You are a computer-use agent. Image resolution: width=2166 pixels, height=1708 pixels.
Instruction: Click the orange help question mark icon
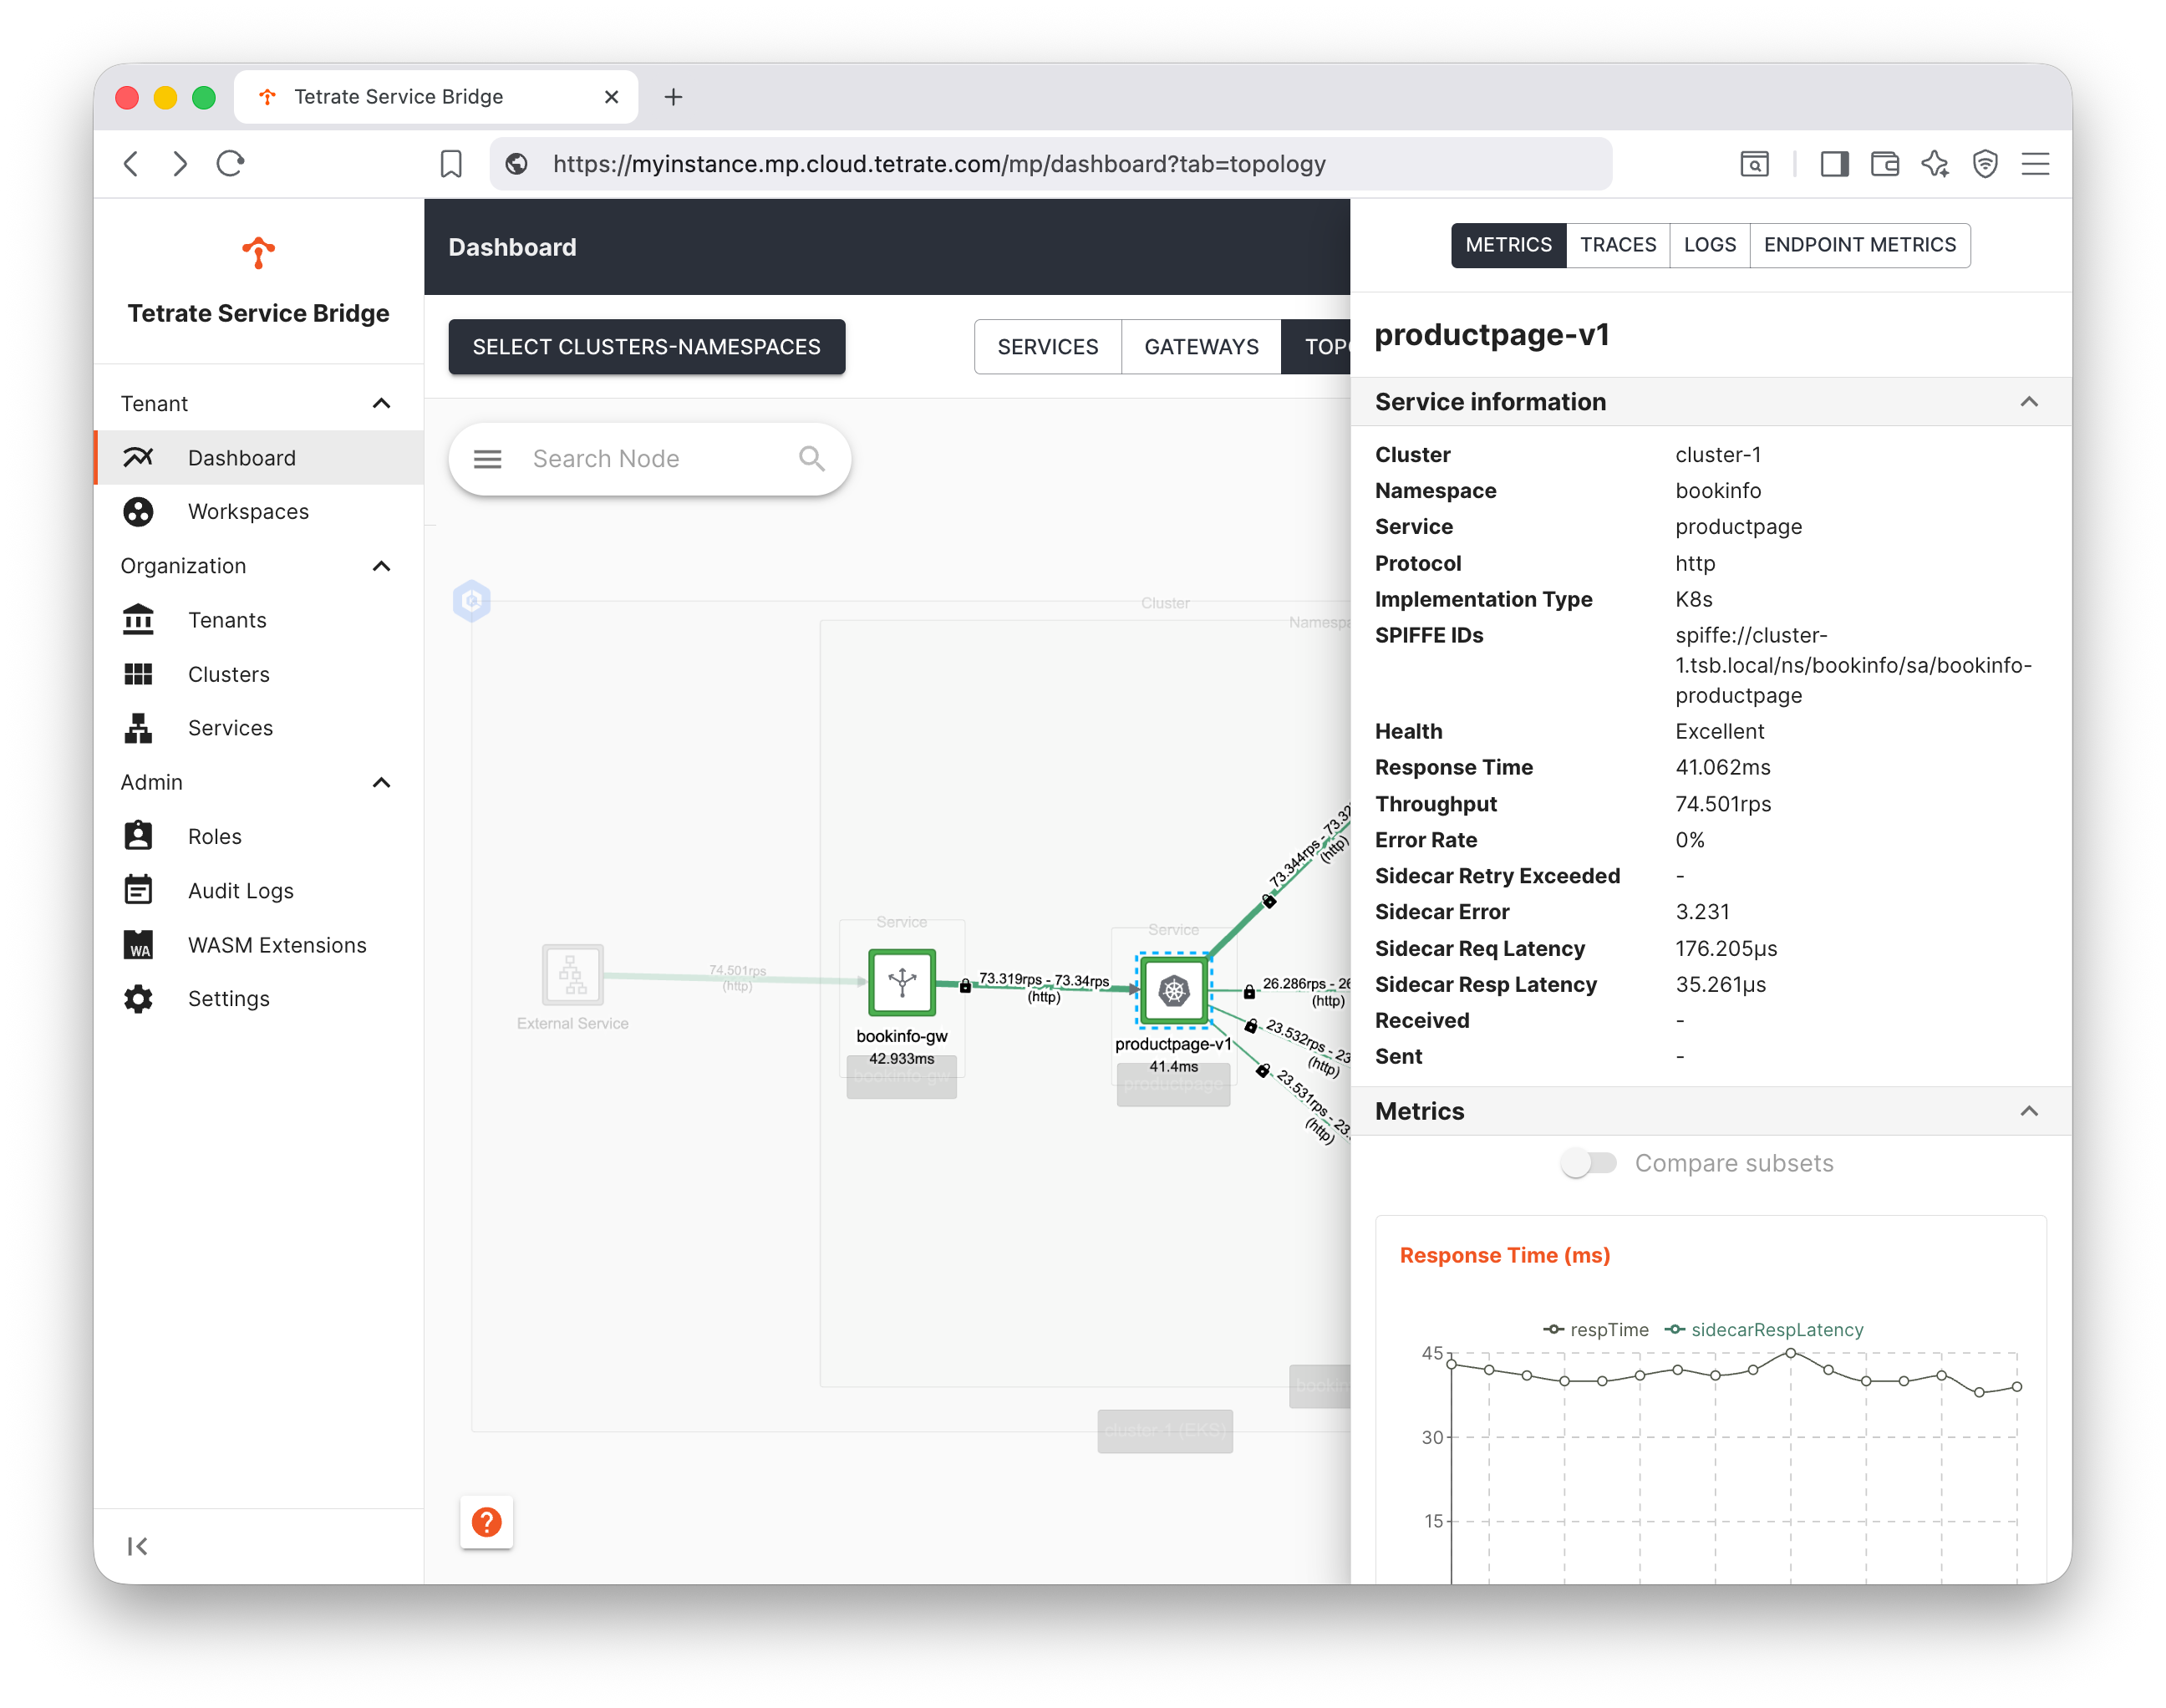pos(486,1521)
